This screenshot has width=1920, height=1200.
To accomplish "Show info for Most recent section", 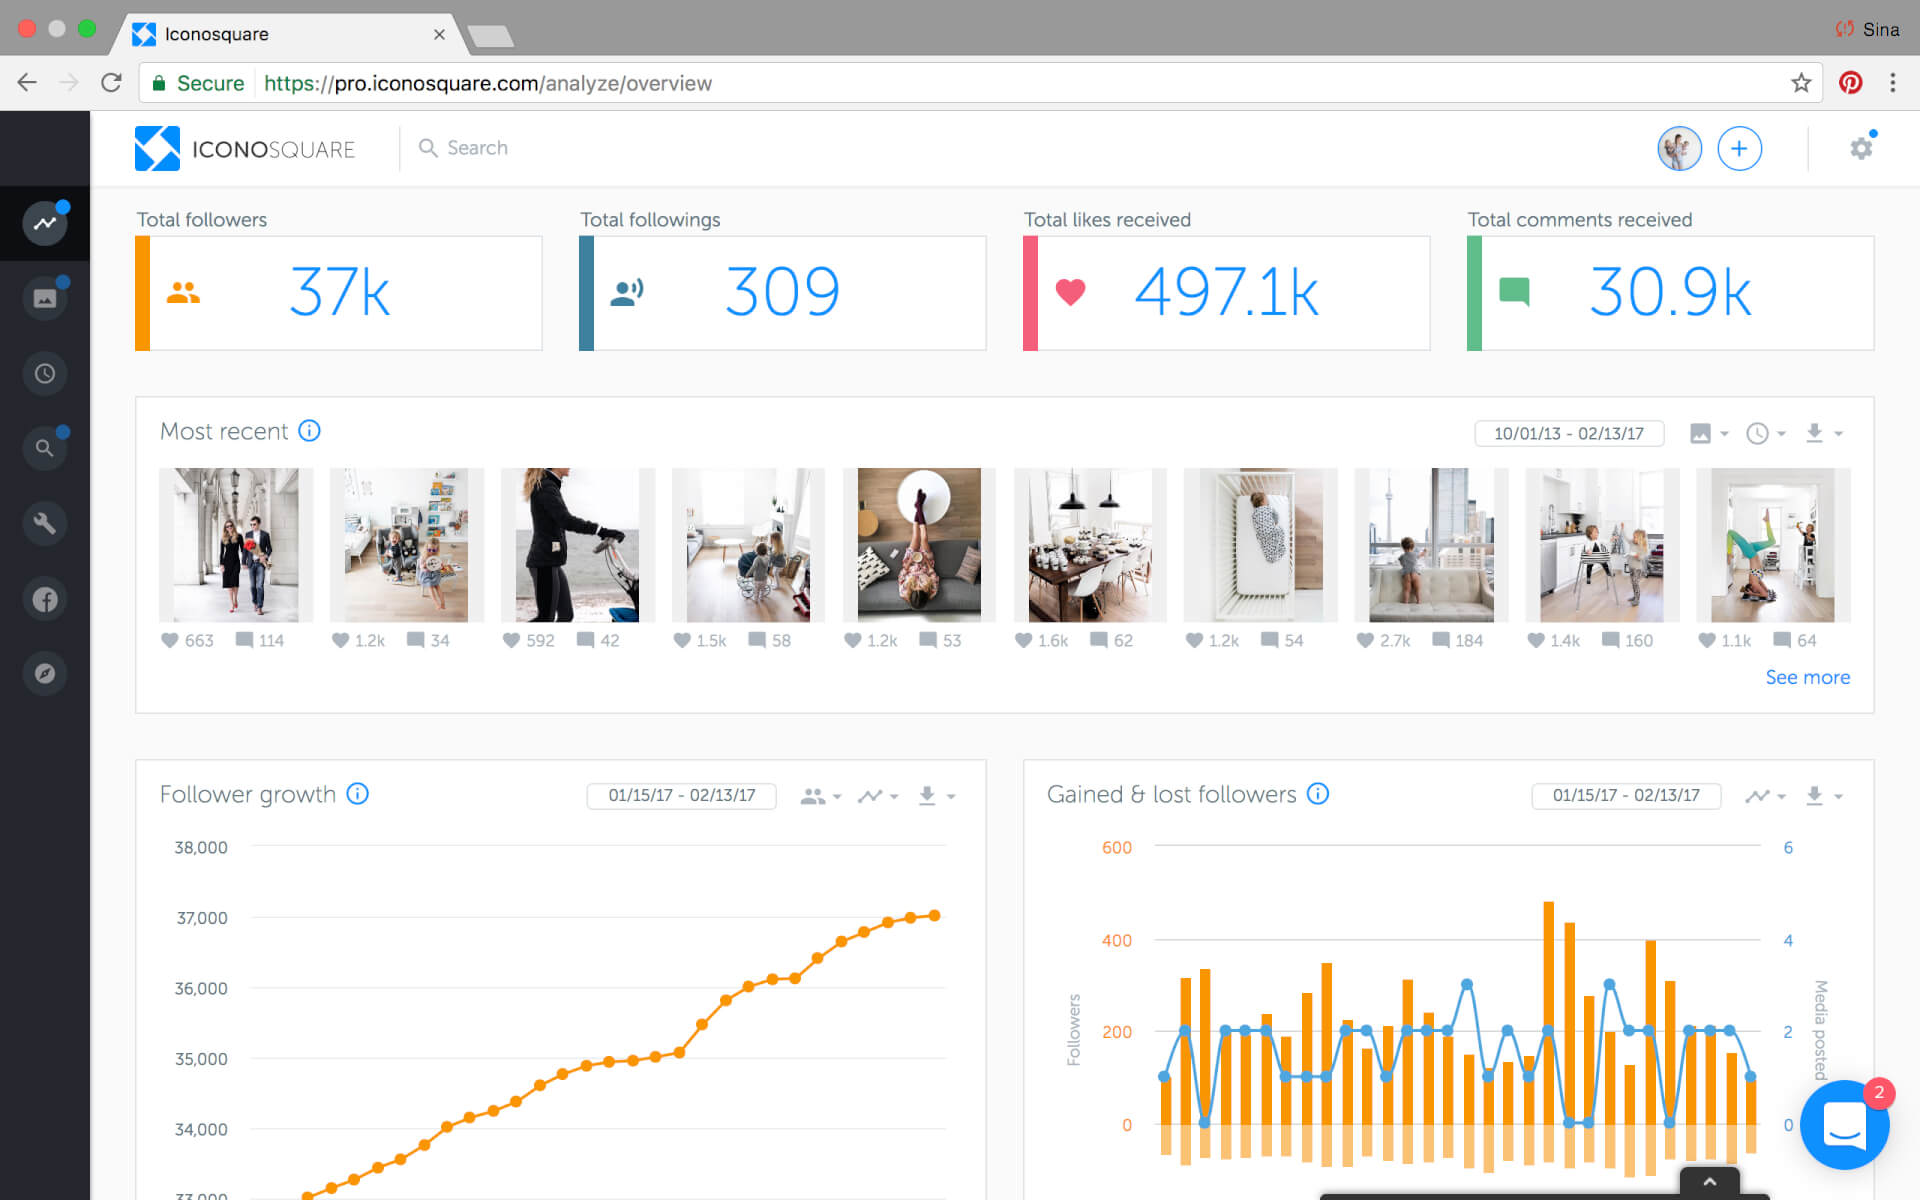I will pyautogui.click(x=310, y=431).
